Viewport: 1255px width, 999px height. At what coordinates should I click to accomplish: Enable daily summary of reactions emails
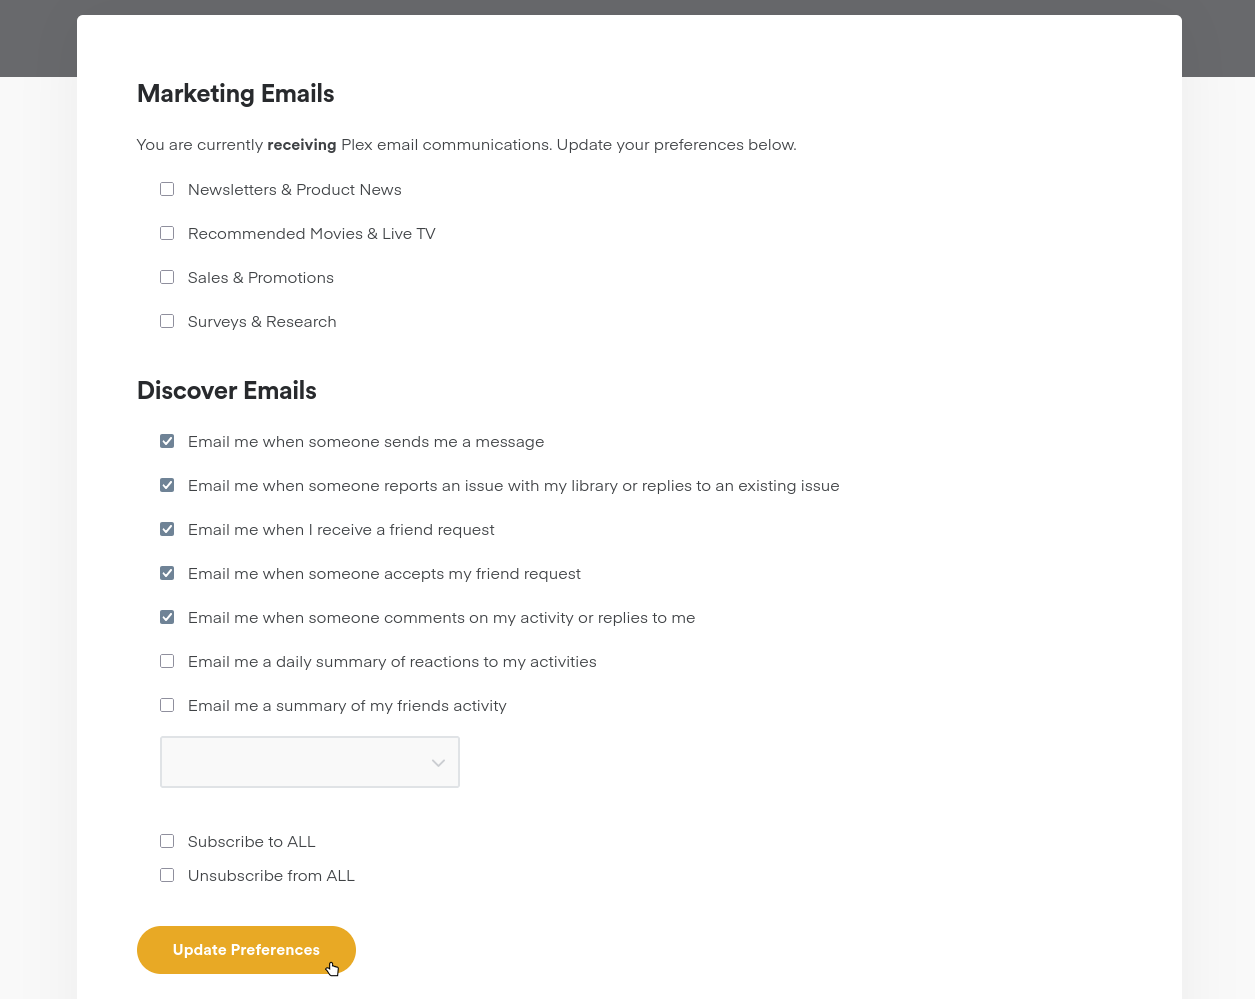[x=167, y=661]
